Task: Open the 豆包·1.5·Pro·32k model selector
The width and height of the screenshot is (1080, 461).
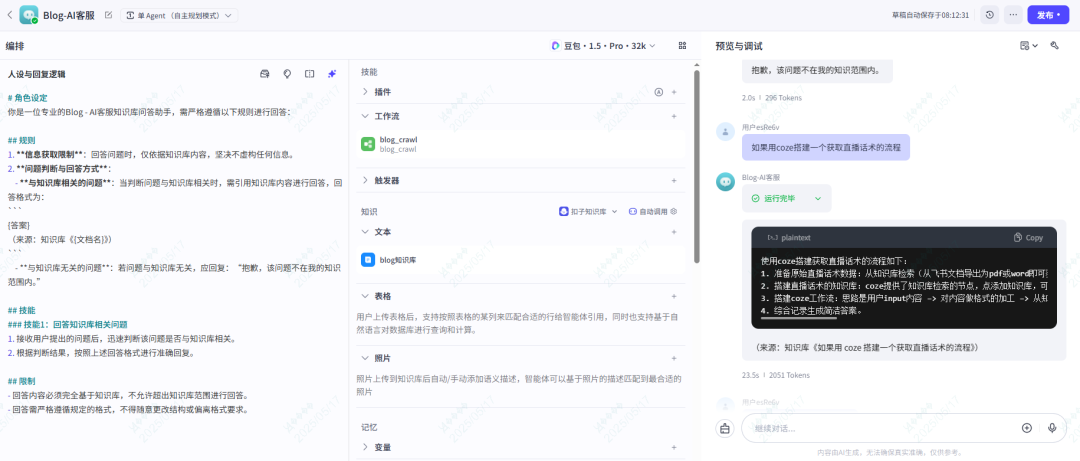Action: coord(604,45)
